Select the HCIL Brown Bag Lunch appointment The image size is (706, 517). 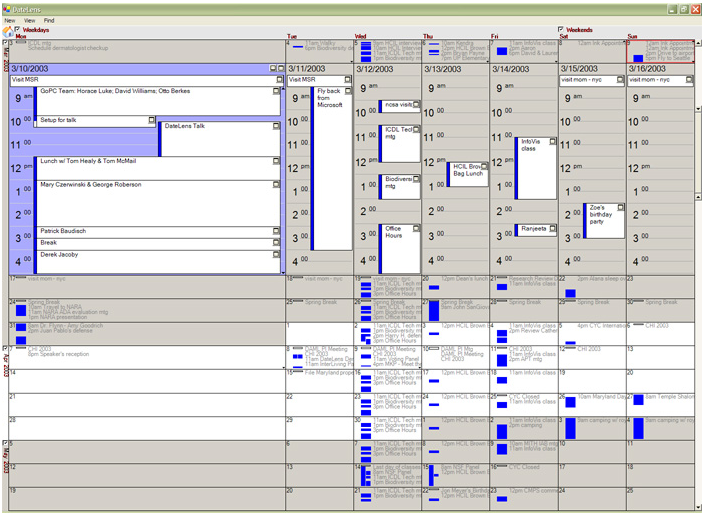[x=467, y=174]
